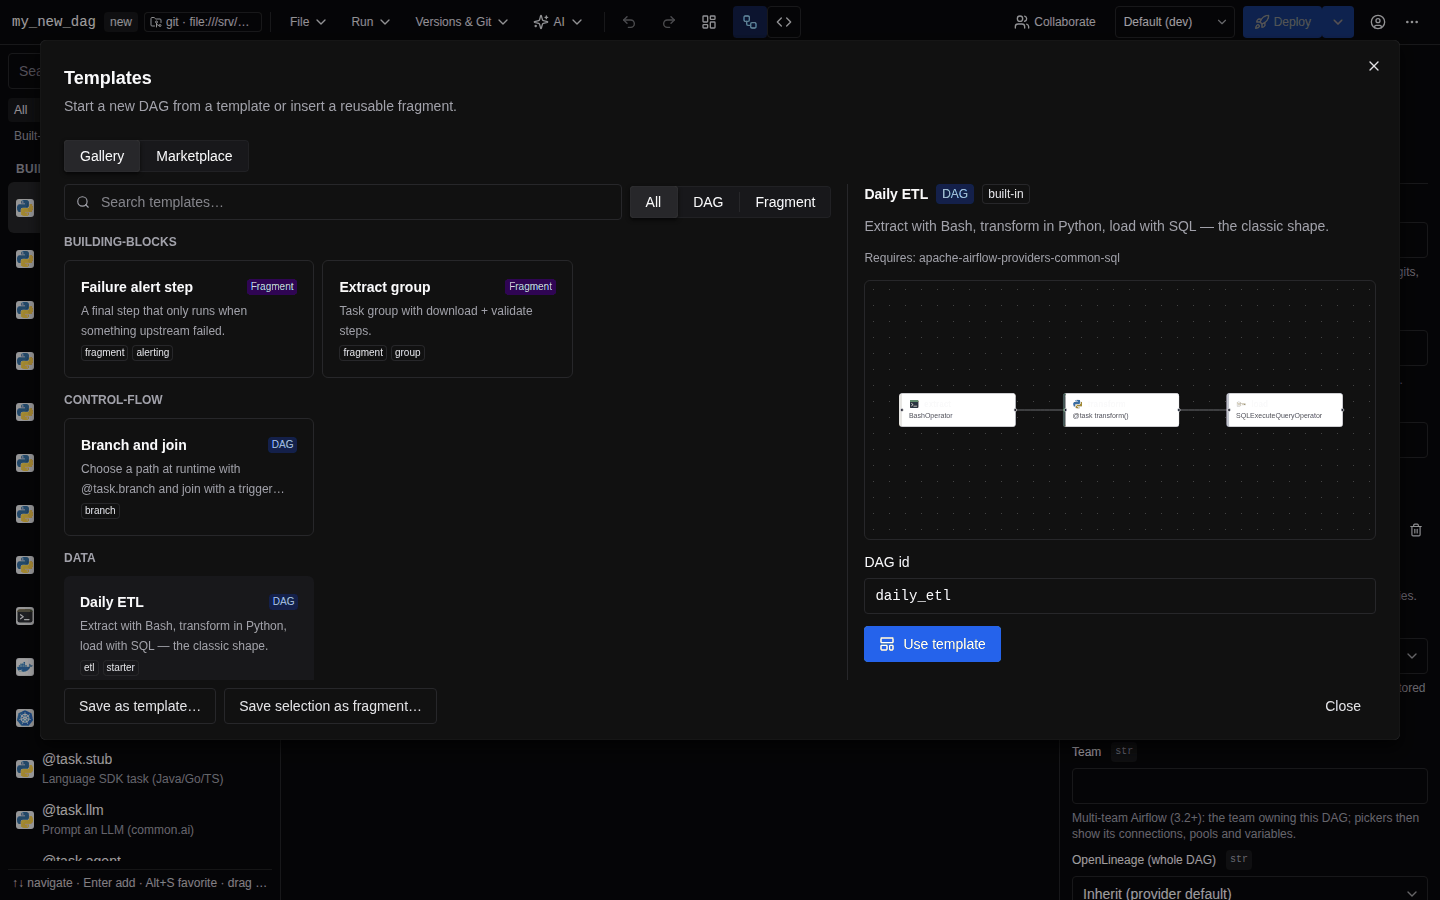Select the BashOperator terminal icon in sidebar
This screenshot has height=900, width=1440.
(25, 616)
